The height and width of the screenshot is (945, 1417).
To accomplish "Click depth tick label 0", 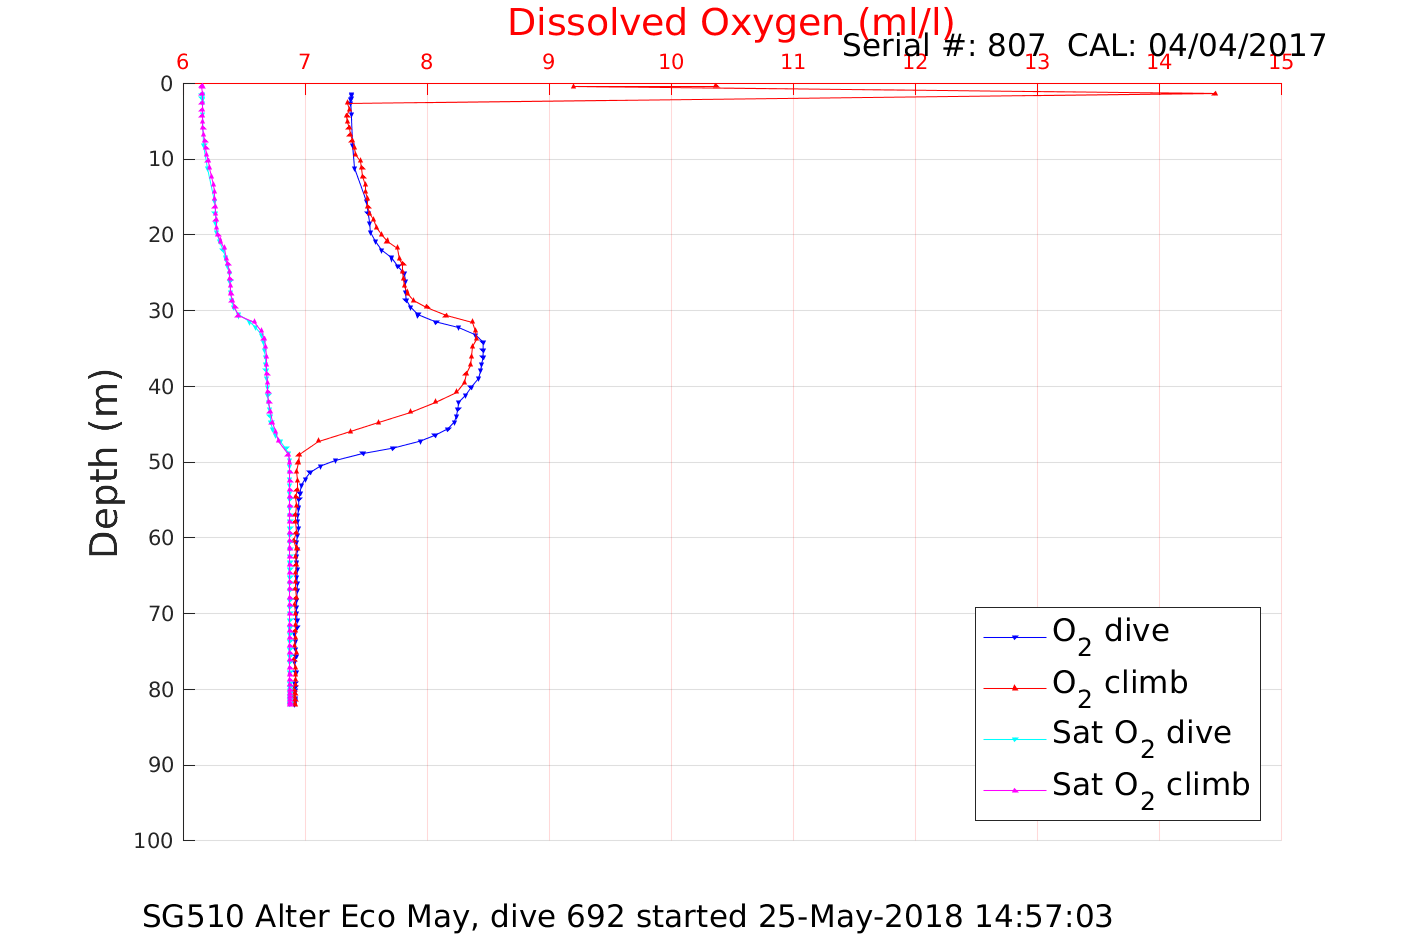I will pyautogui.click(x=166, y=84).
